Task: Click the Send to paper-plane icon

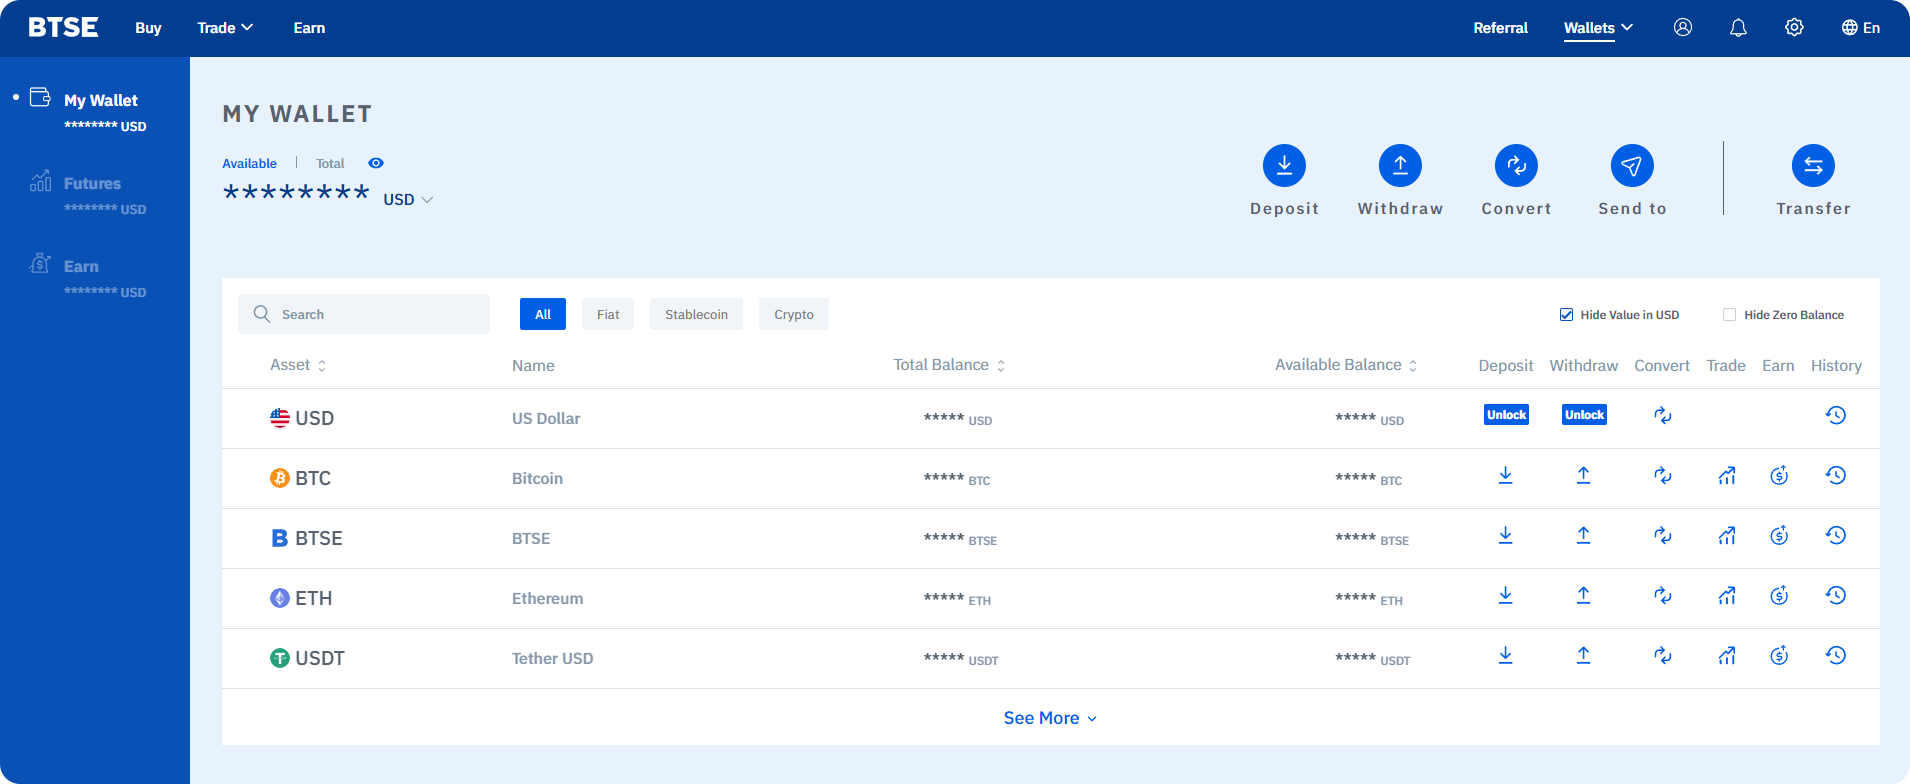Action: 1632,166
